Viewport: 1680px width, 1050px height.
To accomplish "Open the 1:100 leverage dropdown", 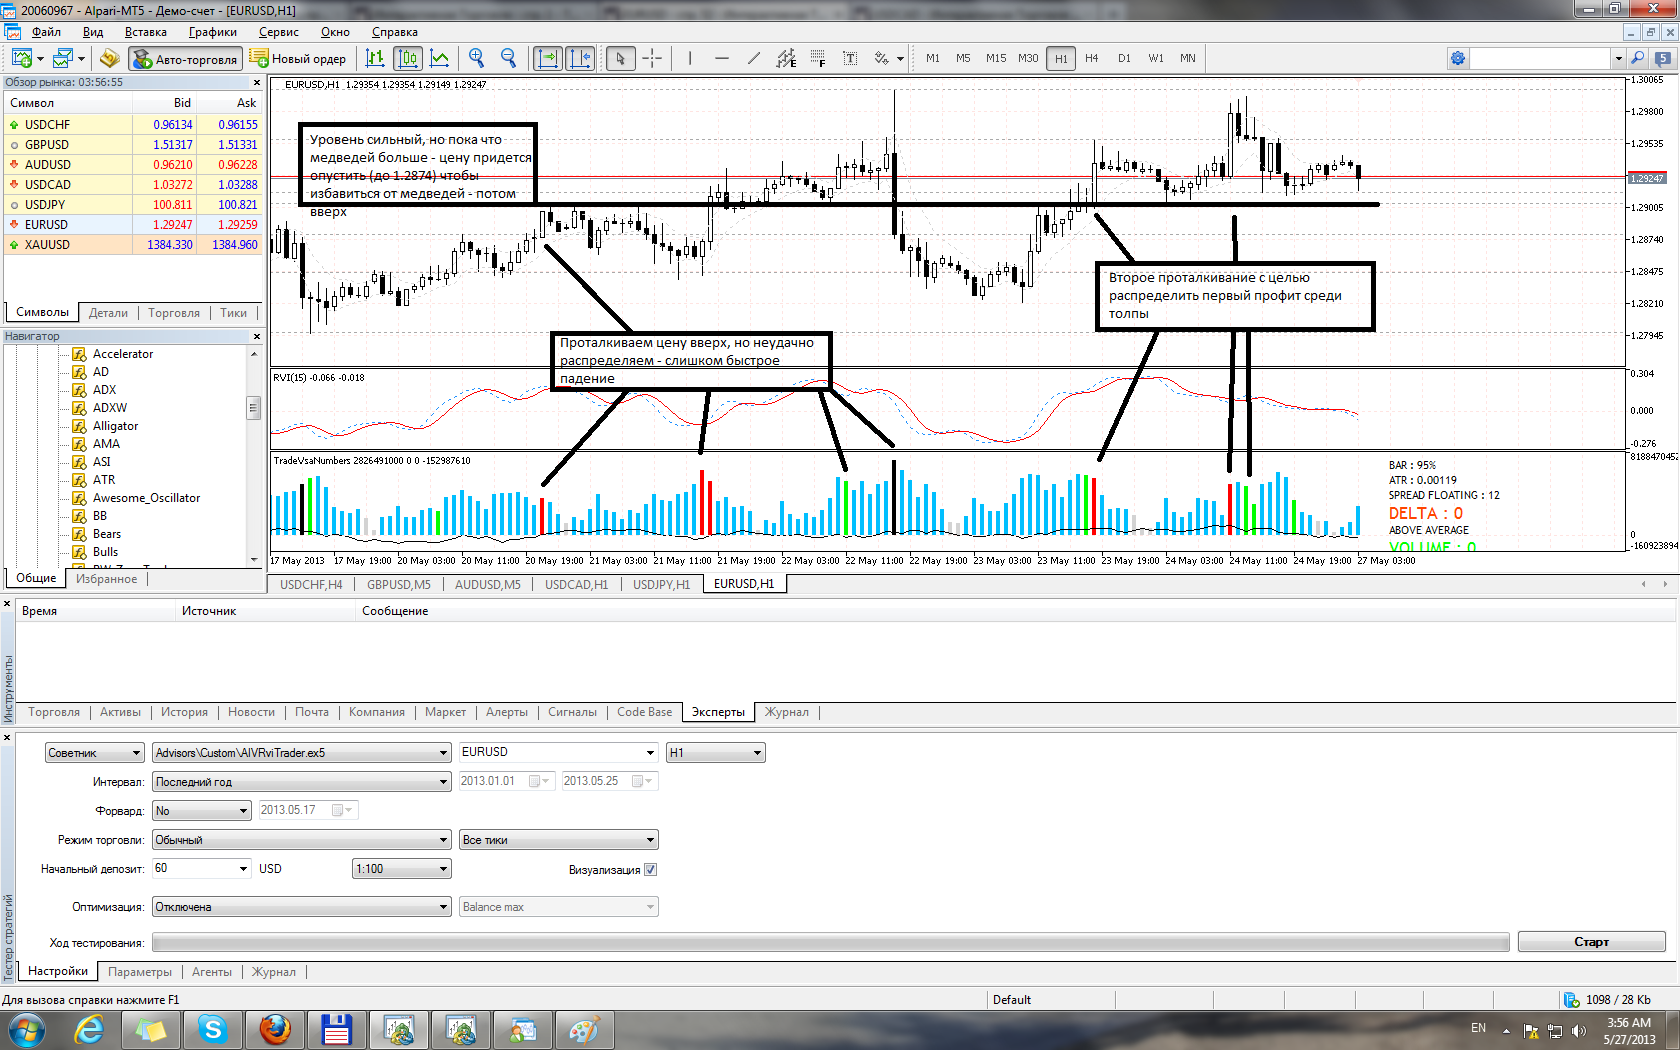I will pyautogui.click(x=402, y=869).
